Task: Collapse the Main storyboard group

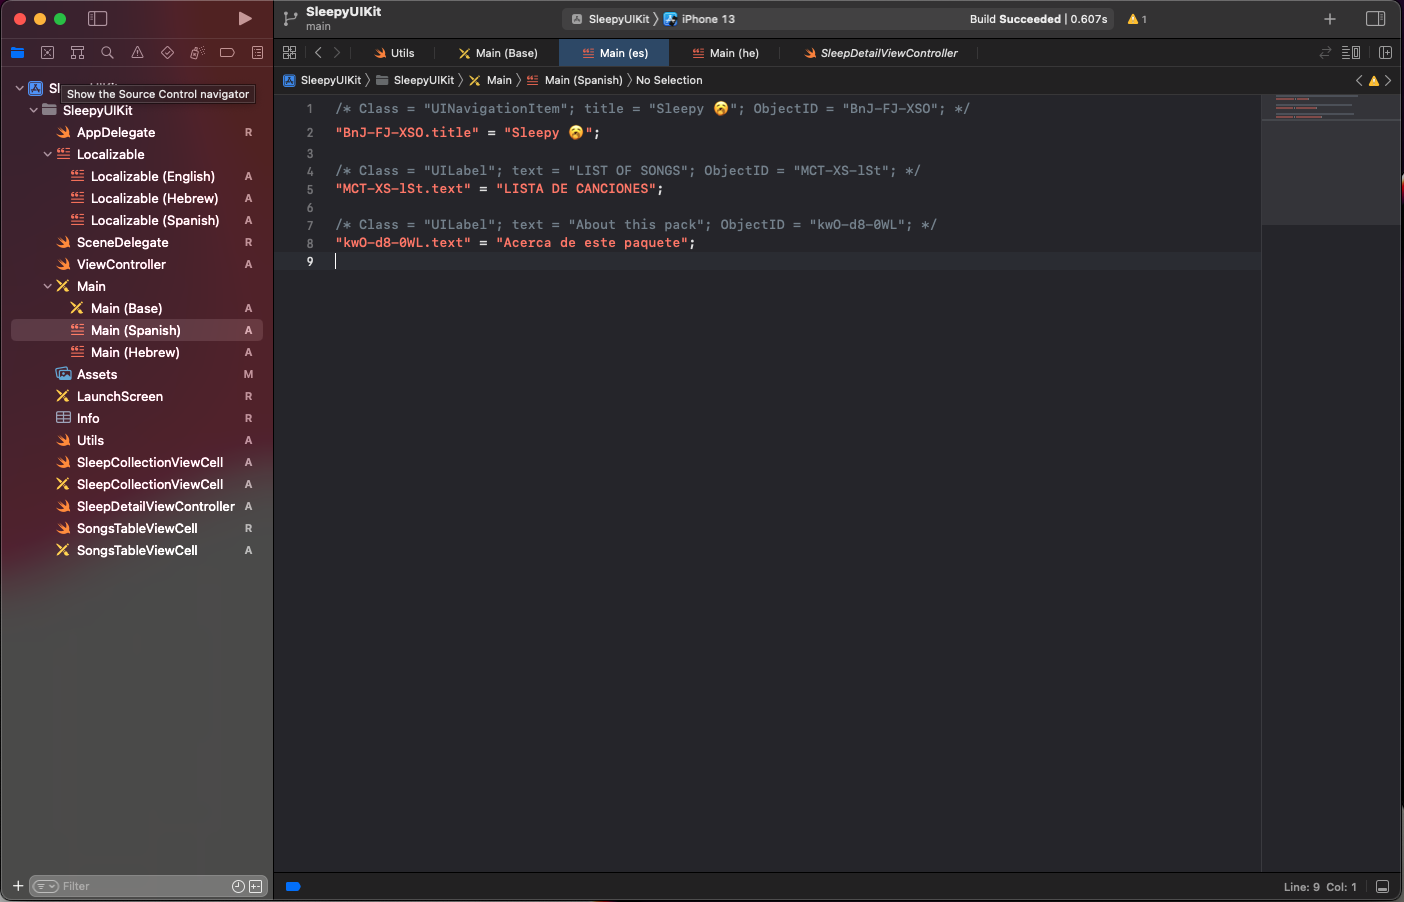Action: (x=47, y=287)
